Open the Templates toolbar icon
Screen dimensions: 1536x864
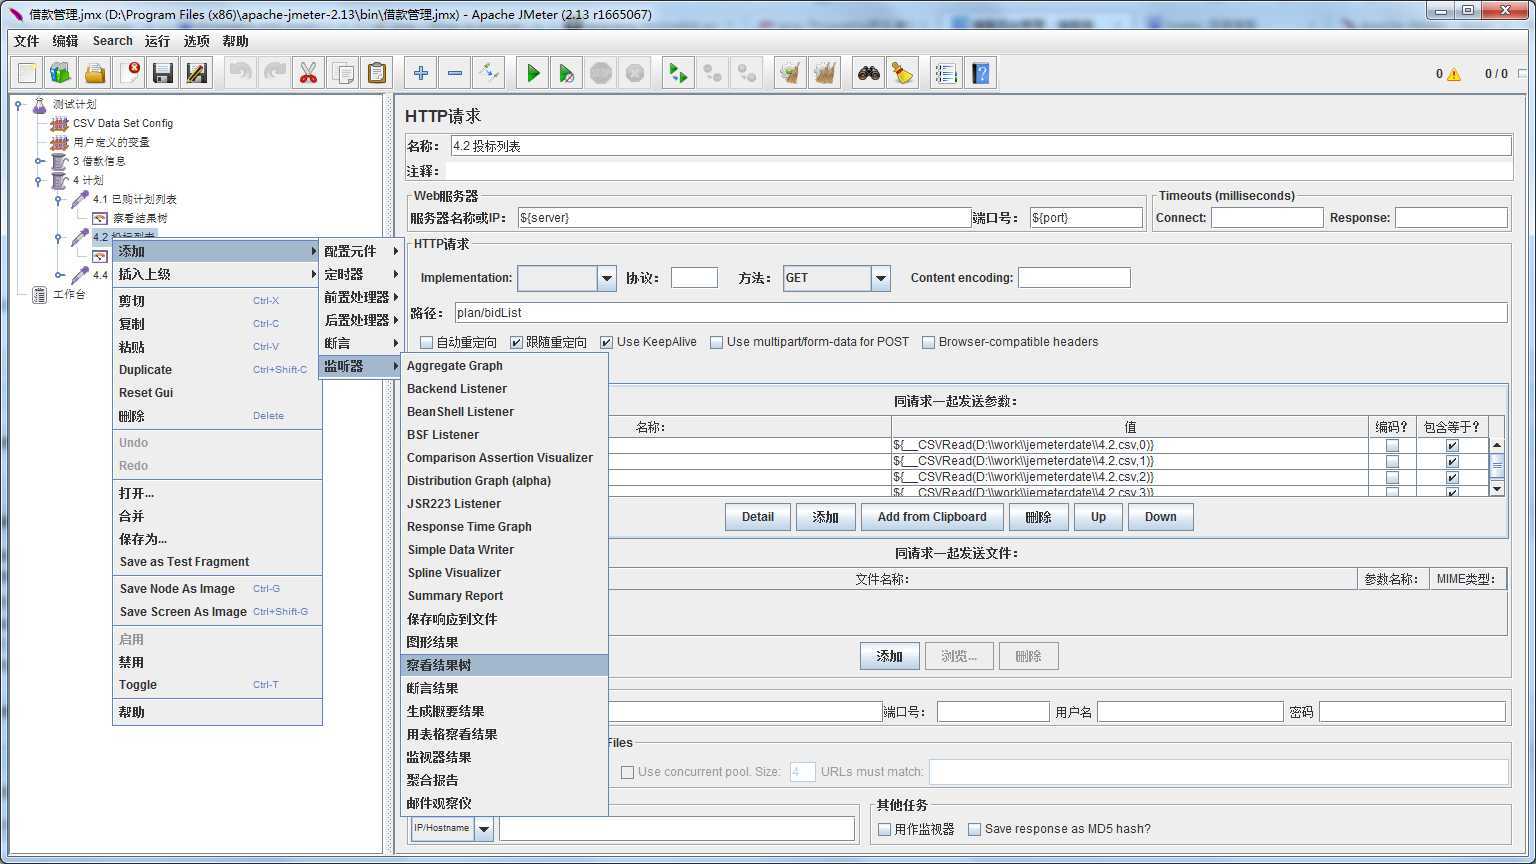click(61, 73)
